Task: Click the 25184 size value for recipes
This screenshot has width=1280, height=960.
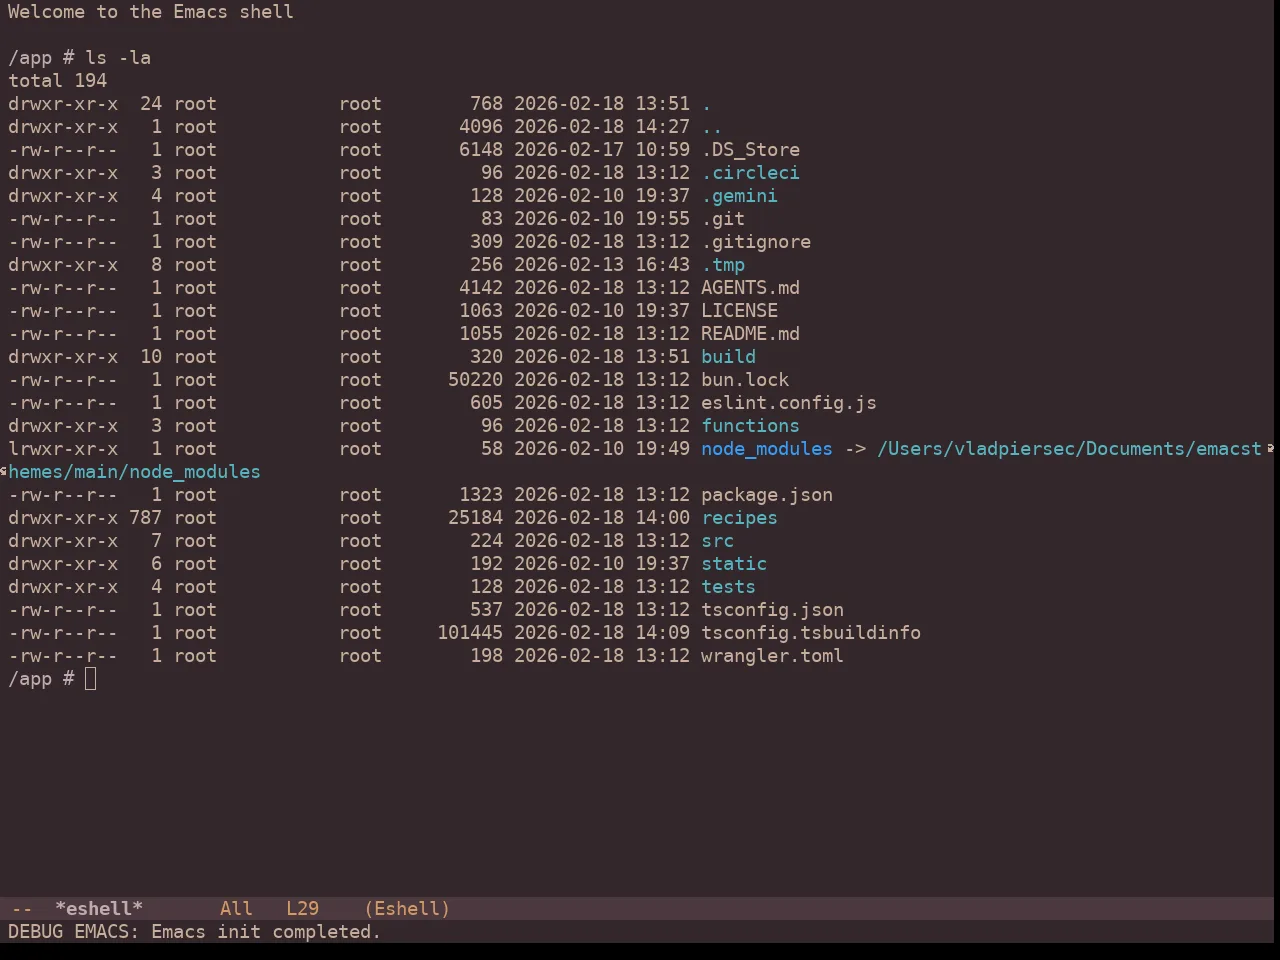Action: tap(475, 518)
